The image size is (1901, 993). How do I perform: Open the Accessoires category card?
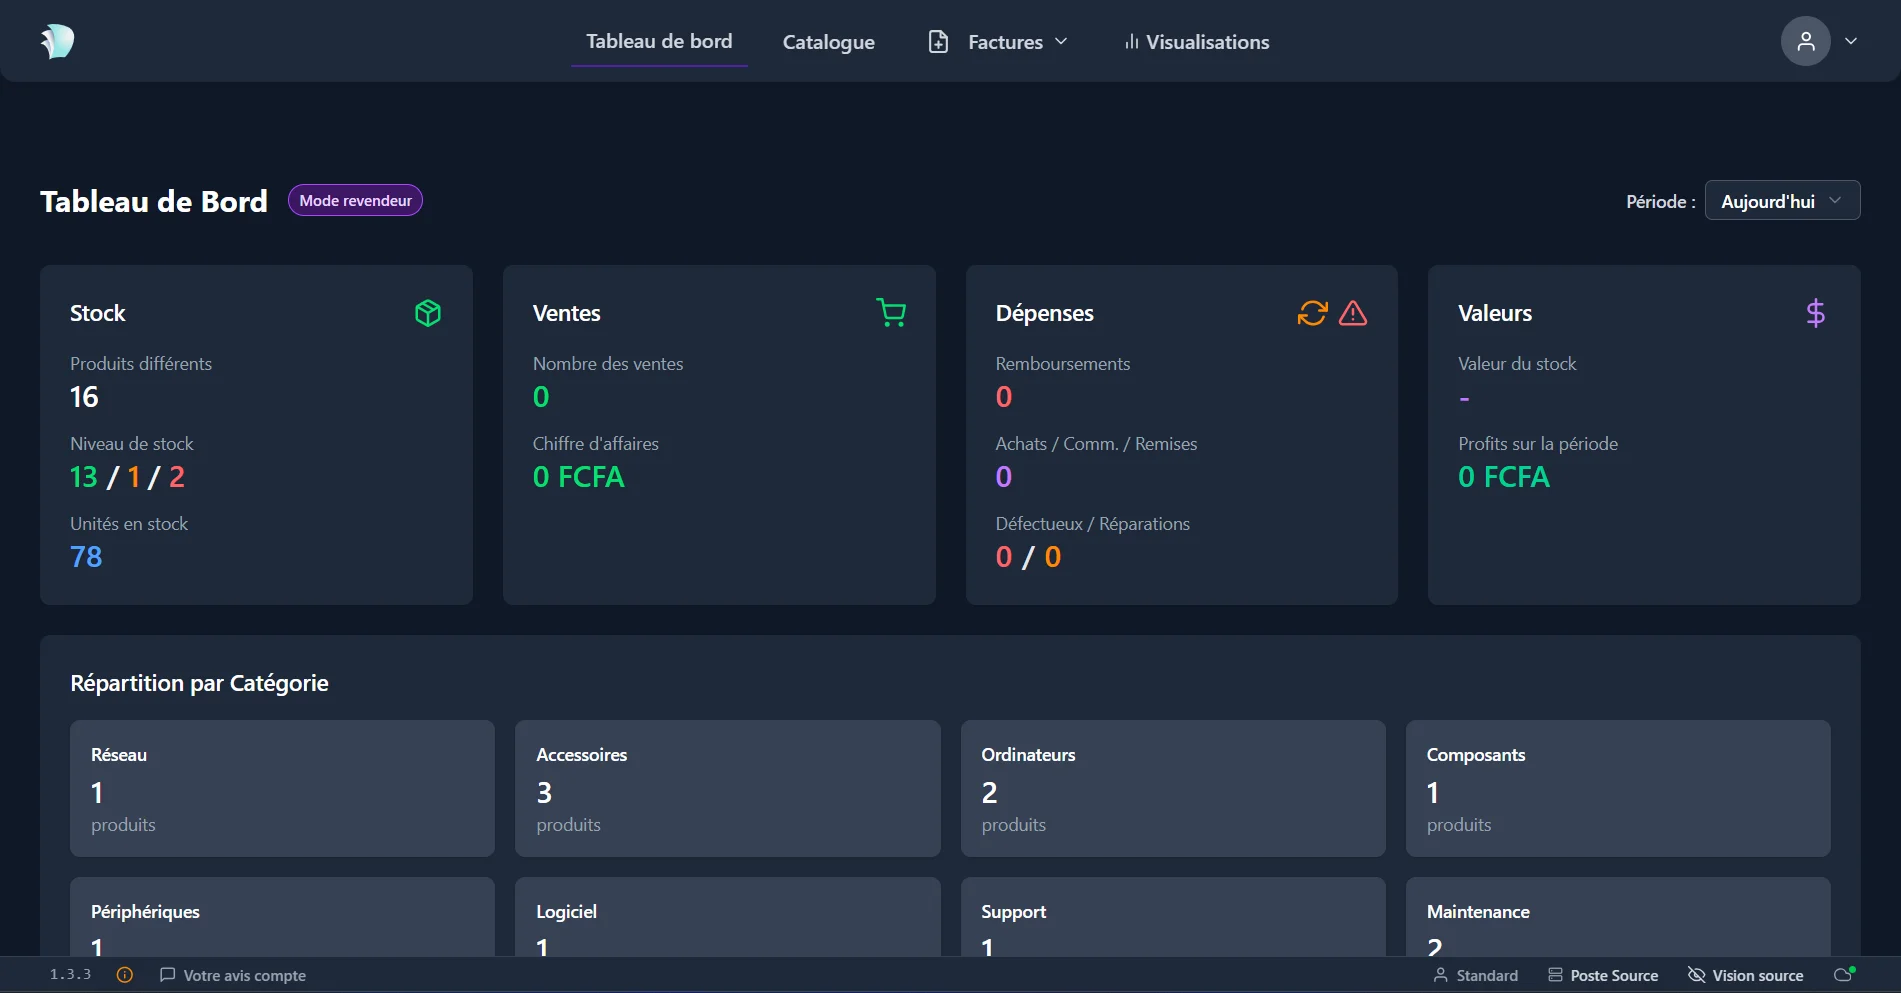coord(727,788)
